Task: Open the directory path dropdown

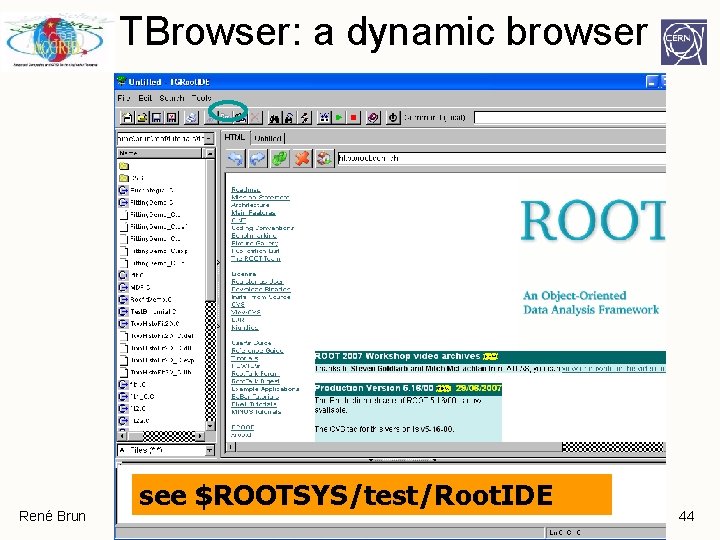Action: pyautogui.click(x=209, y=138)
